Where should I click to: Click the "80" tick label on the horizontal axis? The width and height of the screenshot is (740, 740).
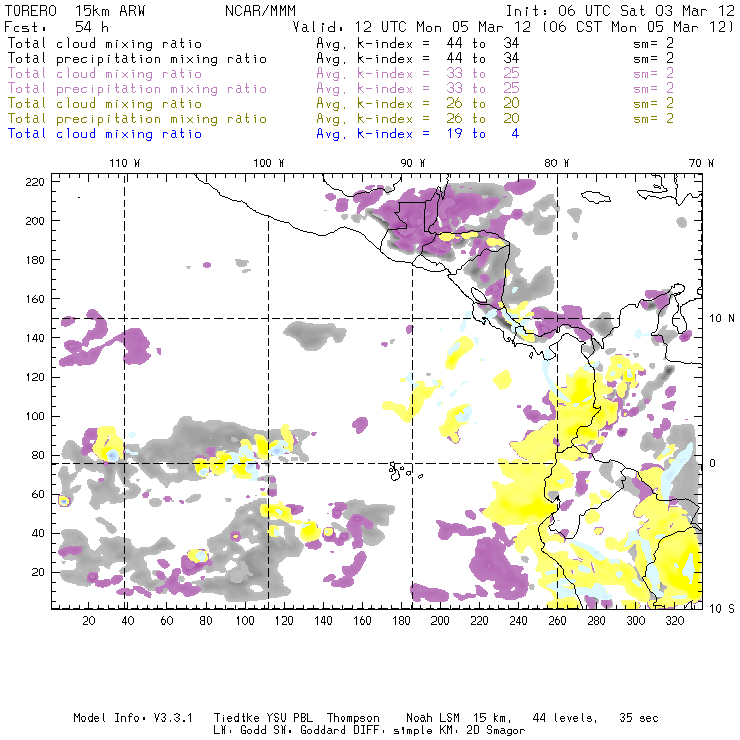coord(206,621)
